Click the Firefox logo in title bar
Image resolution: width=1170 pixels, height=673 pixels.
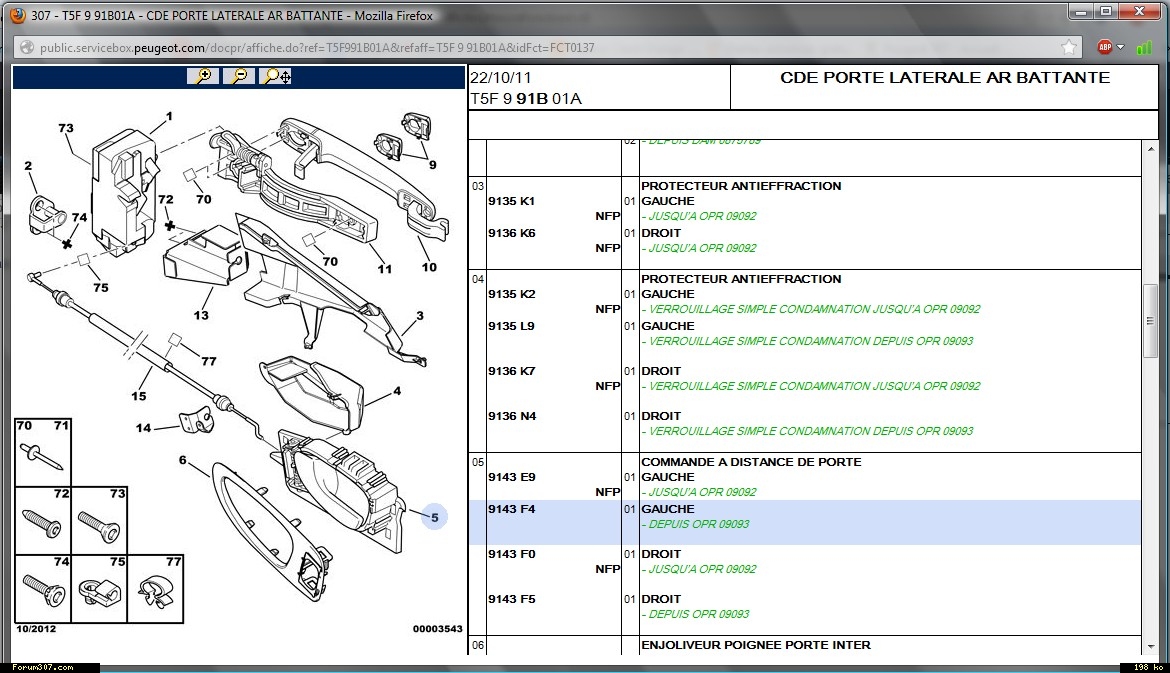point(16,13)
